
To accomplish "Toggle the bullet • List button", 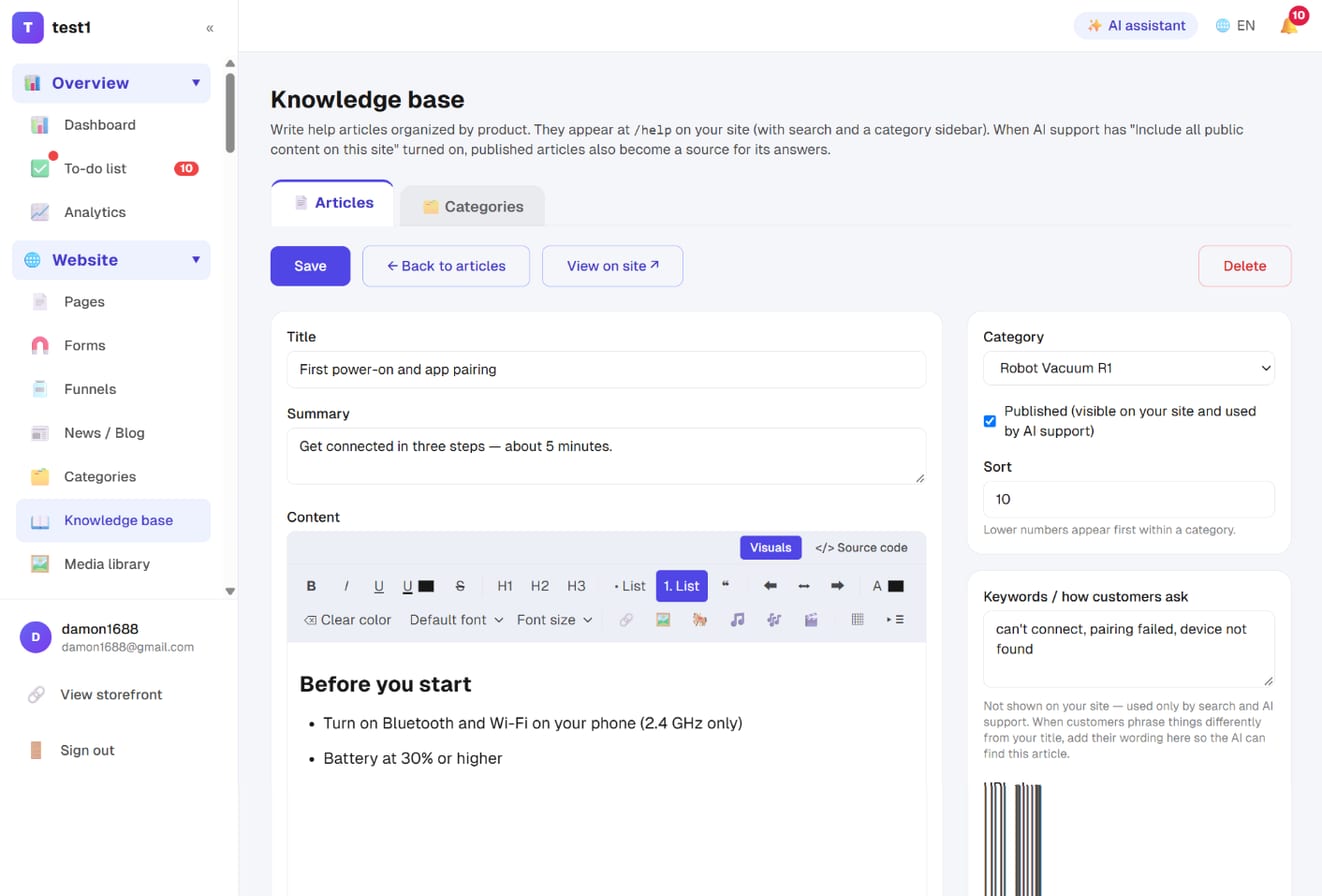I will tap(630, 586).
